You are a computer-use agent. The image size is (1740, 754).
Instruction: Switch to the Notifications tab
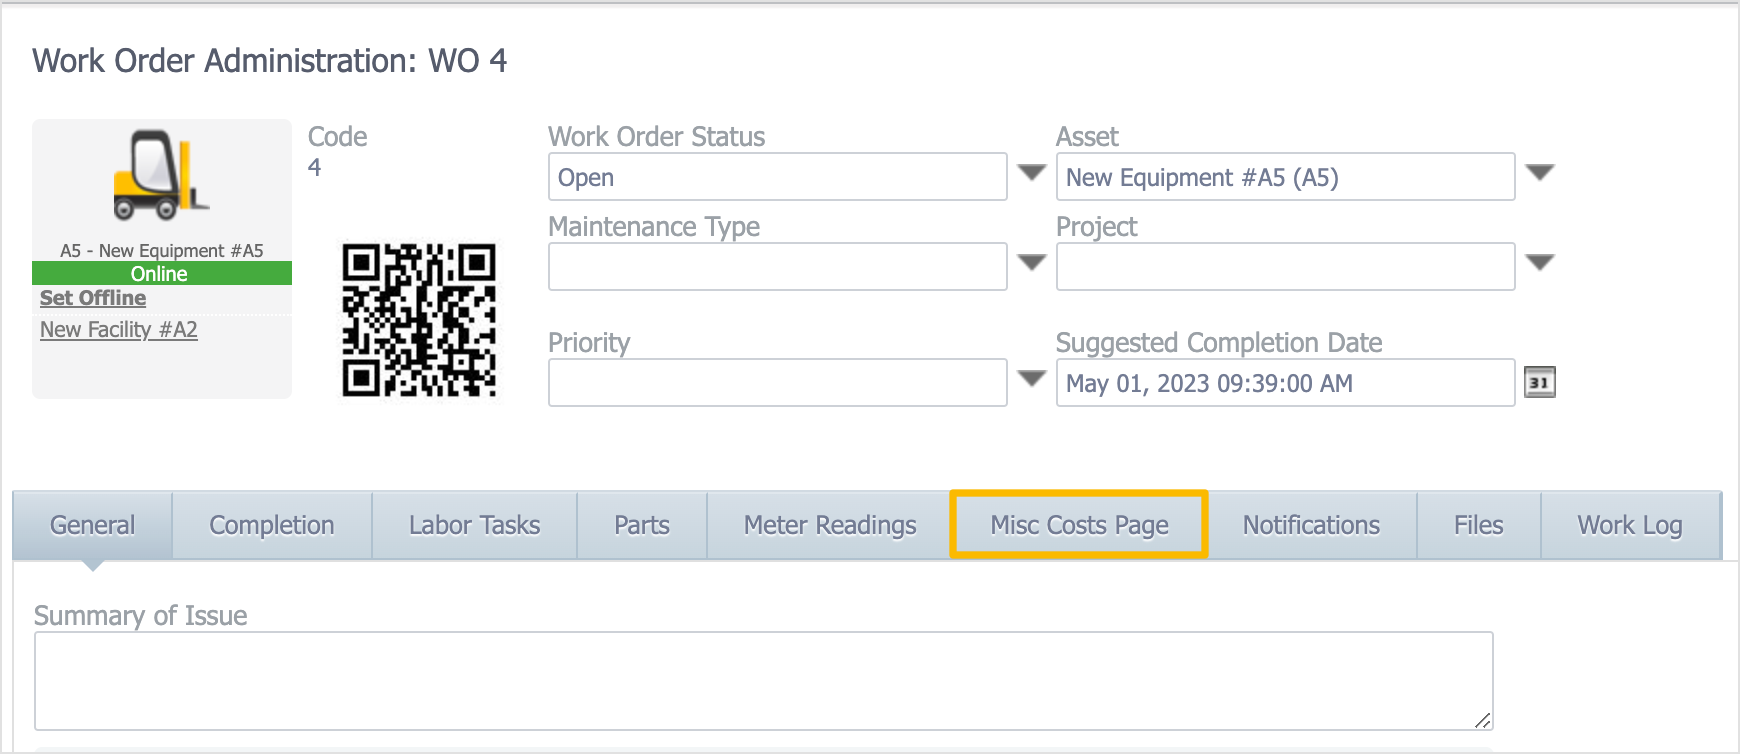click(x=1311, y=525)
